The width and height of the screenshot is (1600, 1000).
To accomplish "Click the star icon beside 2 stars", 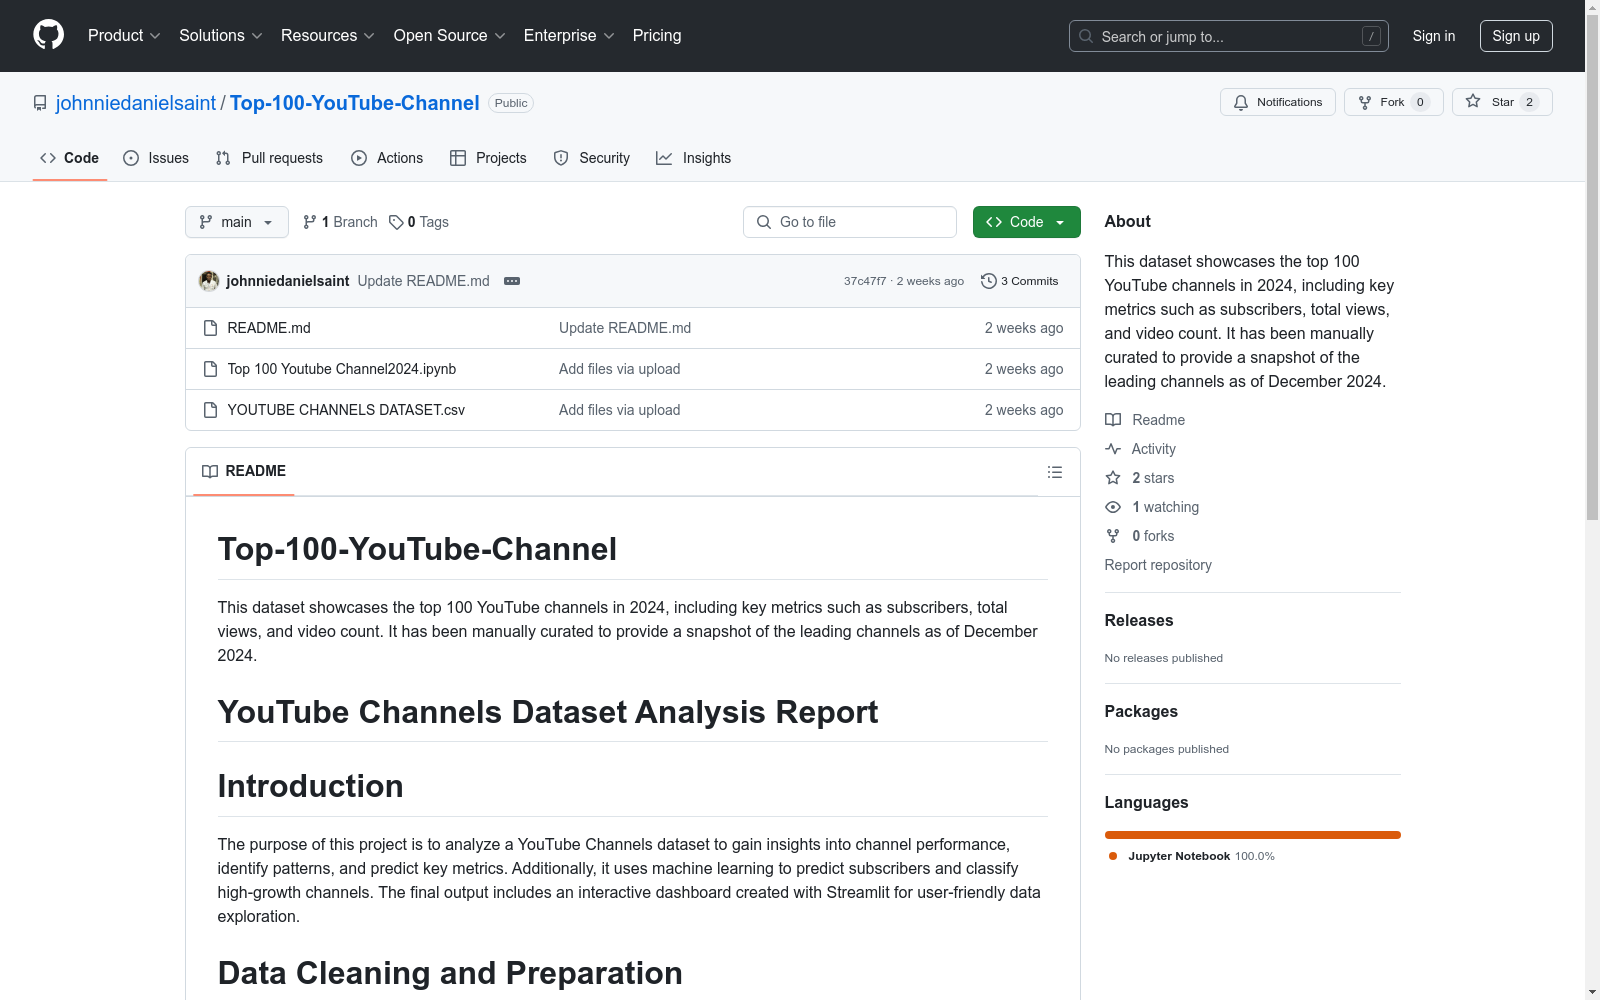I will click(1113, 478).
